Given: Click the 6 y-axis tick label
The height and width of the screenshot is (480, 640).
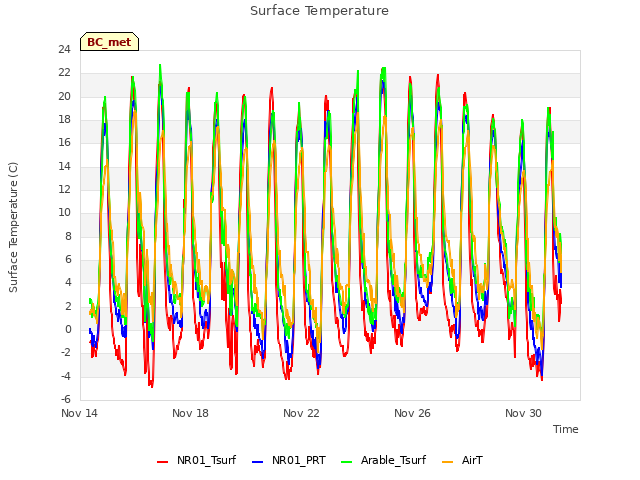Looking at the screenshot, I should coord(68,260).
